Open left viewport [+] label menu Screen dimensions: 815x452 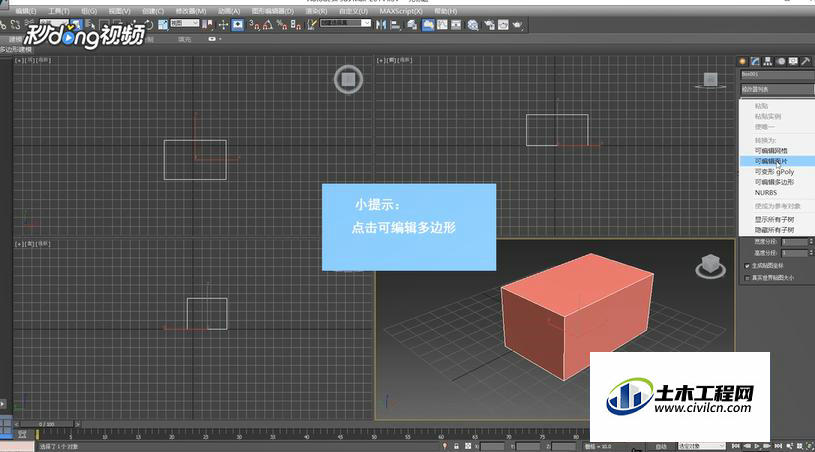click(19, 244)
